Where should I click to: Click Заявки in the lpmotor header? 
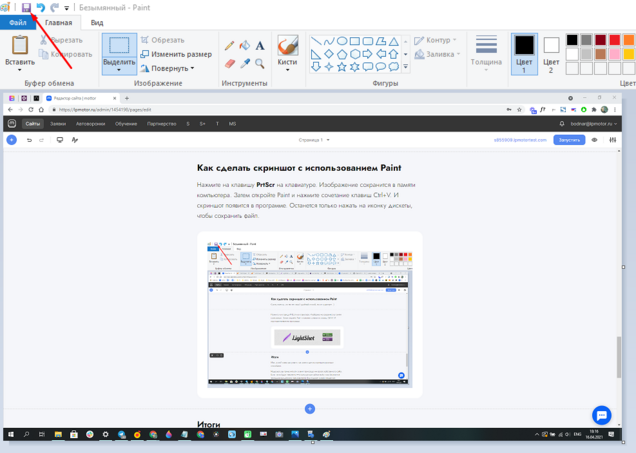58,124
